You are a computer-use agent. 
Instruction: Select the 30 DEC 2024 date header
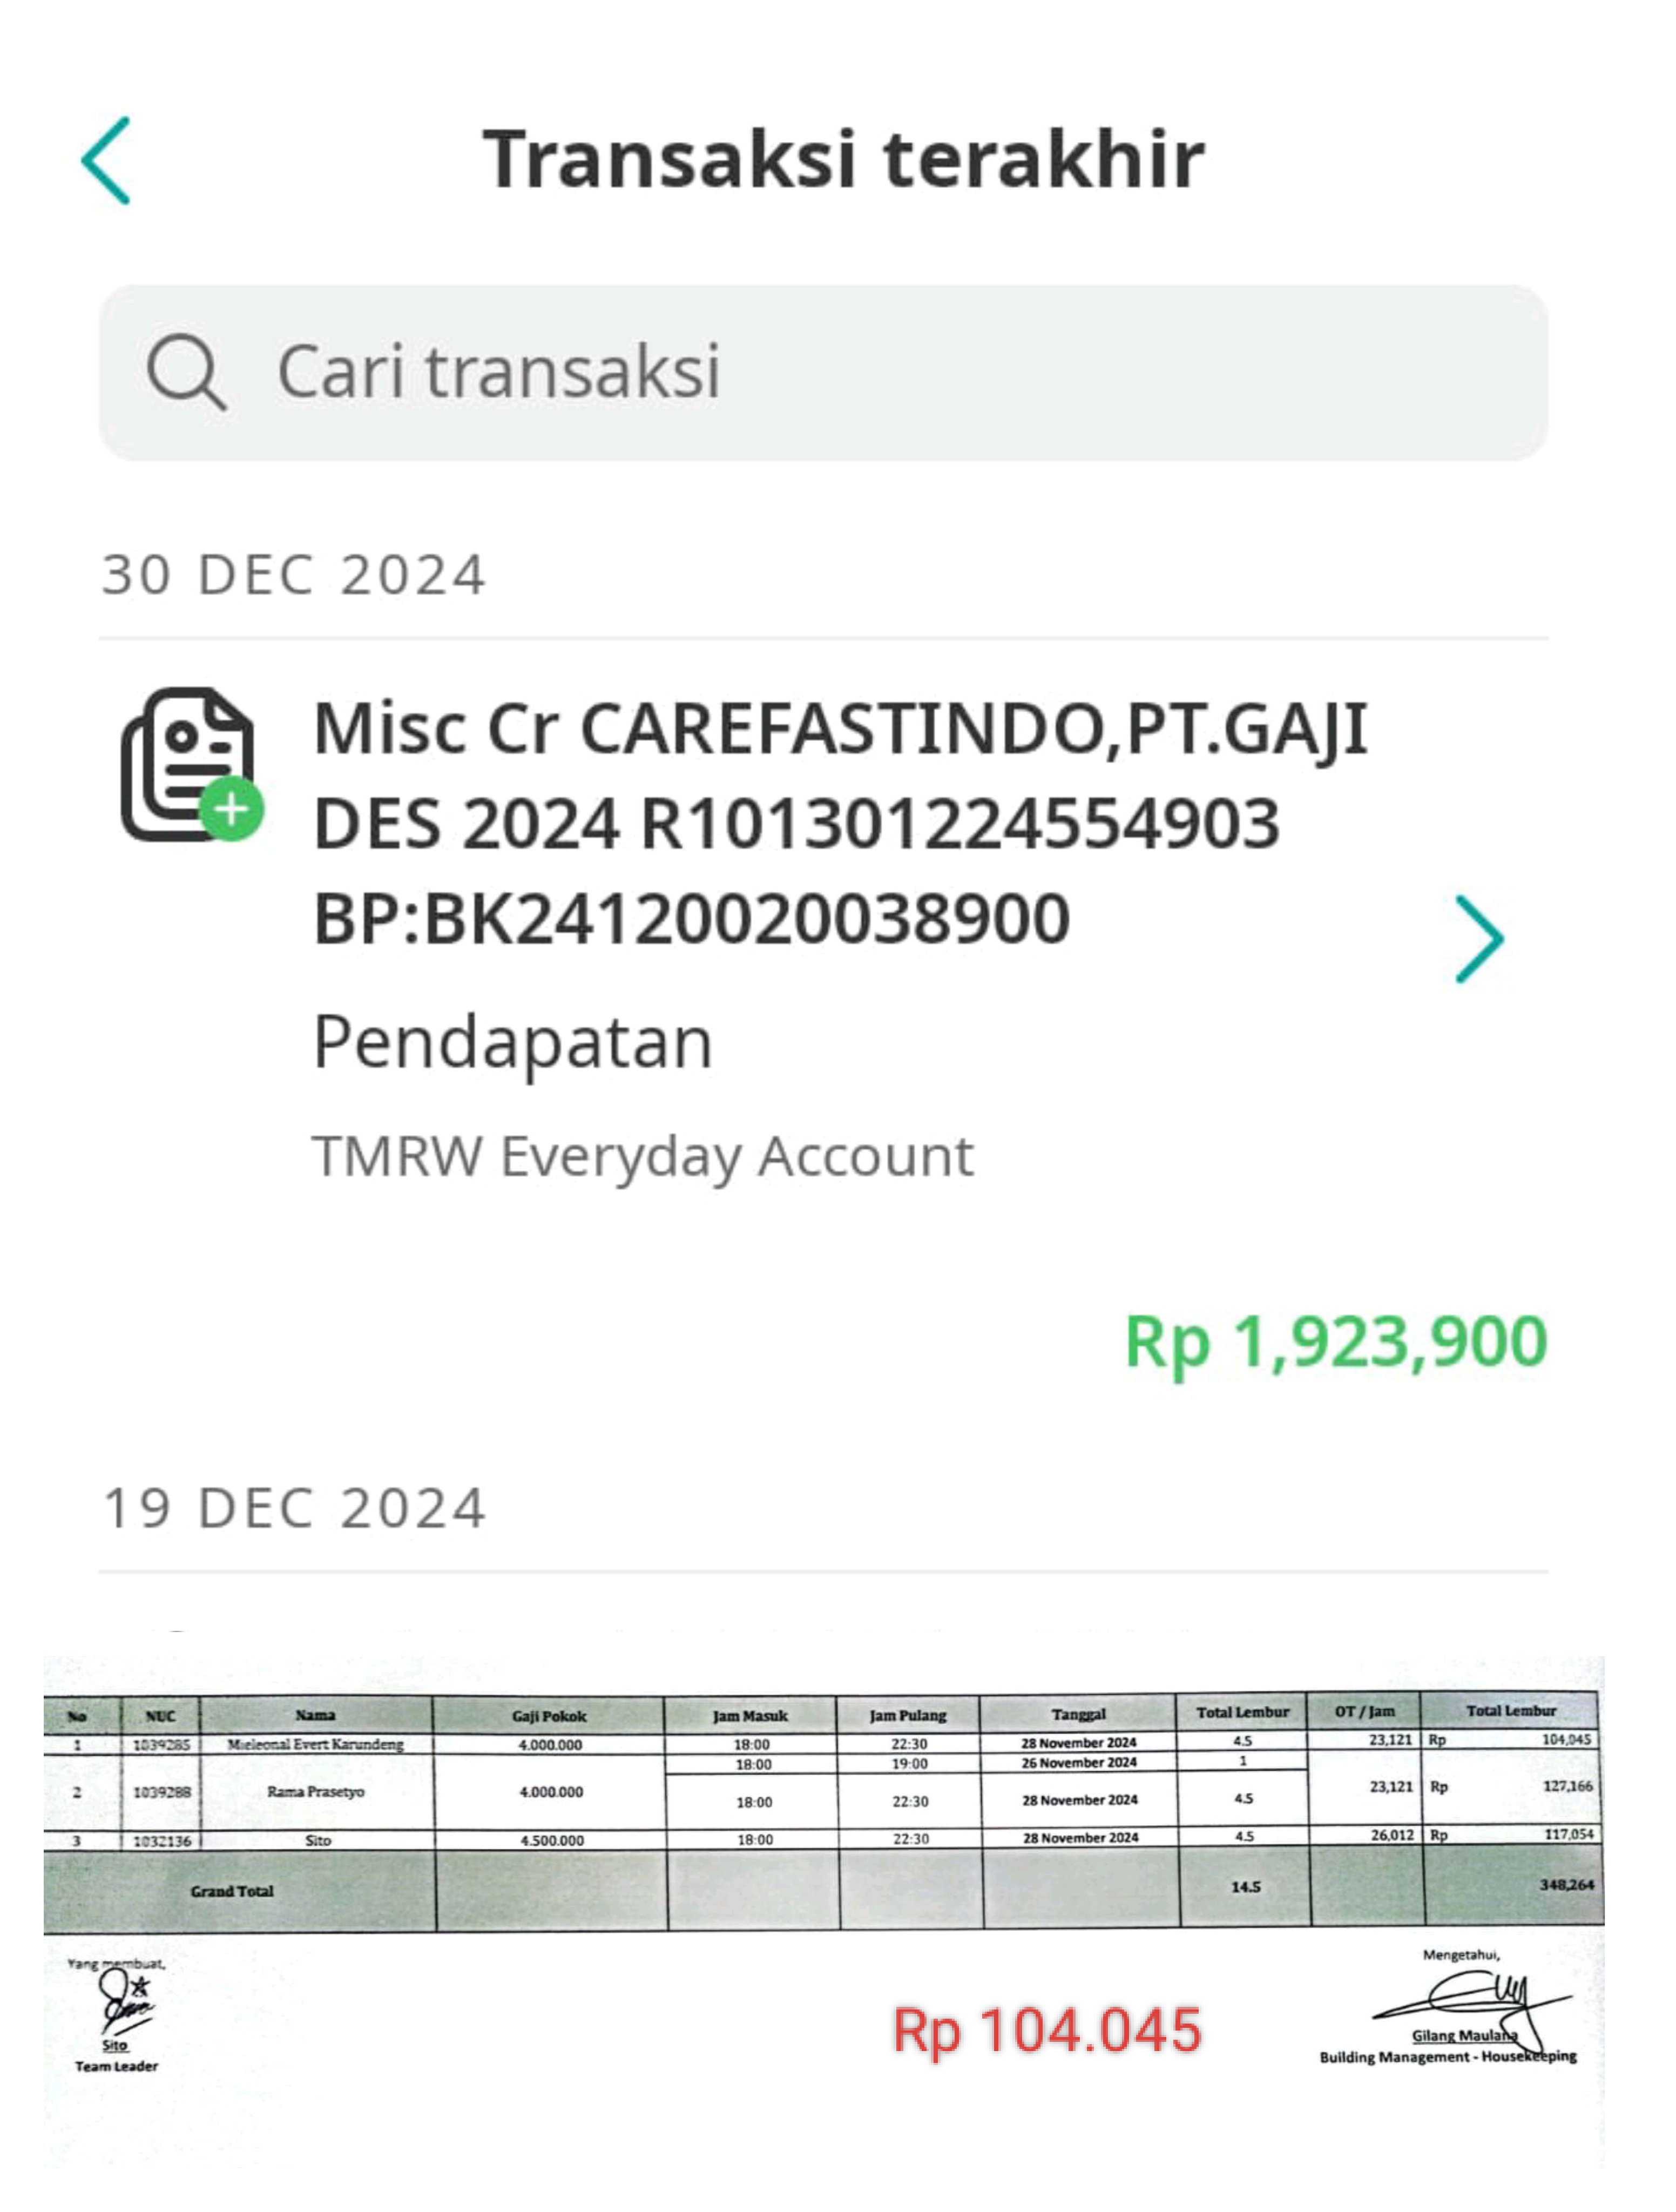294,575
